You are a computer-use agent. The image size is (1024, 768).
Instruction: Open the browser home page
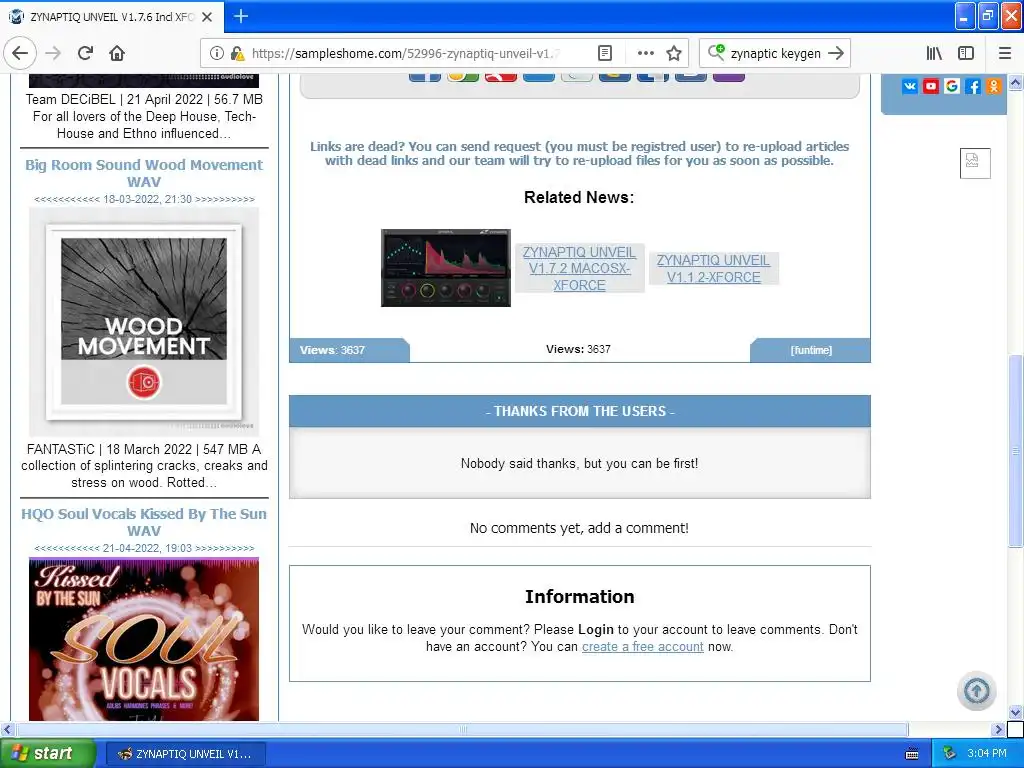pyautogui.click(x=117, y=53)
